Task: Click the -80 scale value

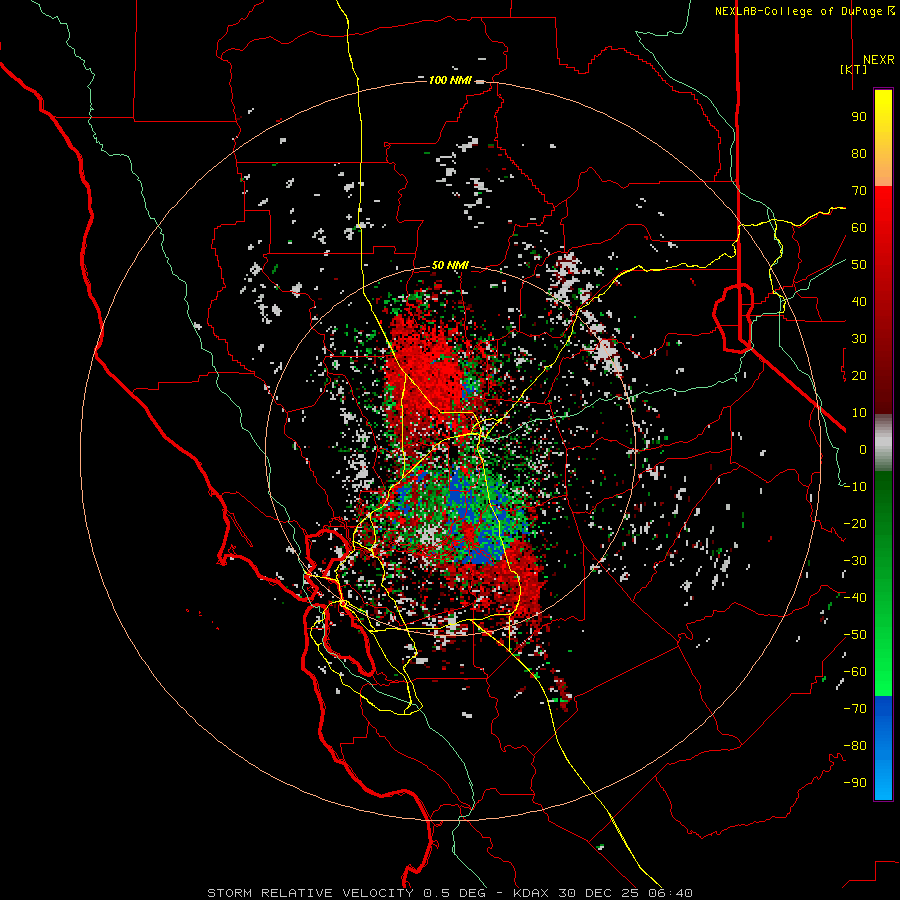Action: pos(855,746)
